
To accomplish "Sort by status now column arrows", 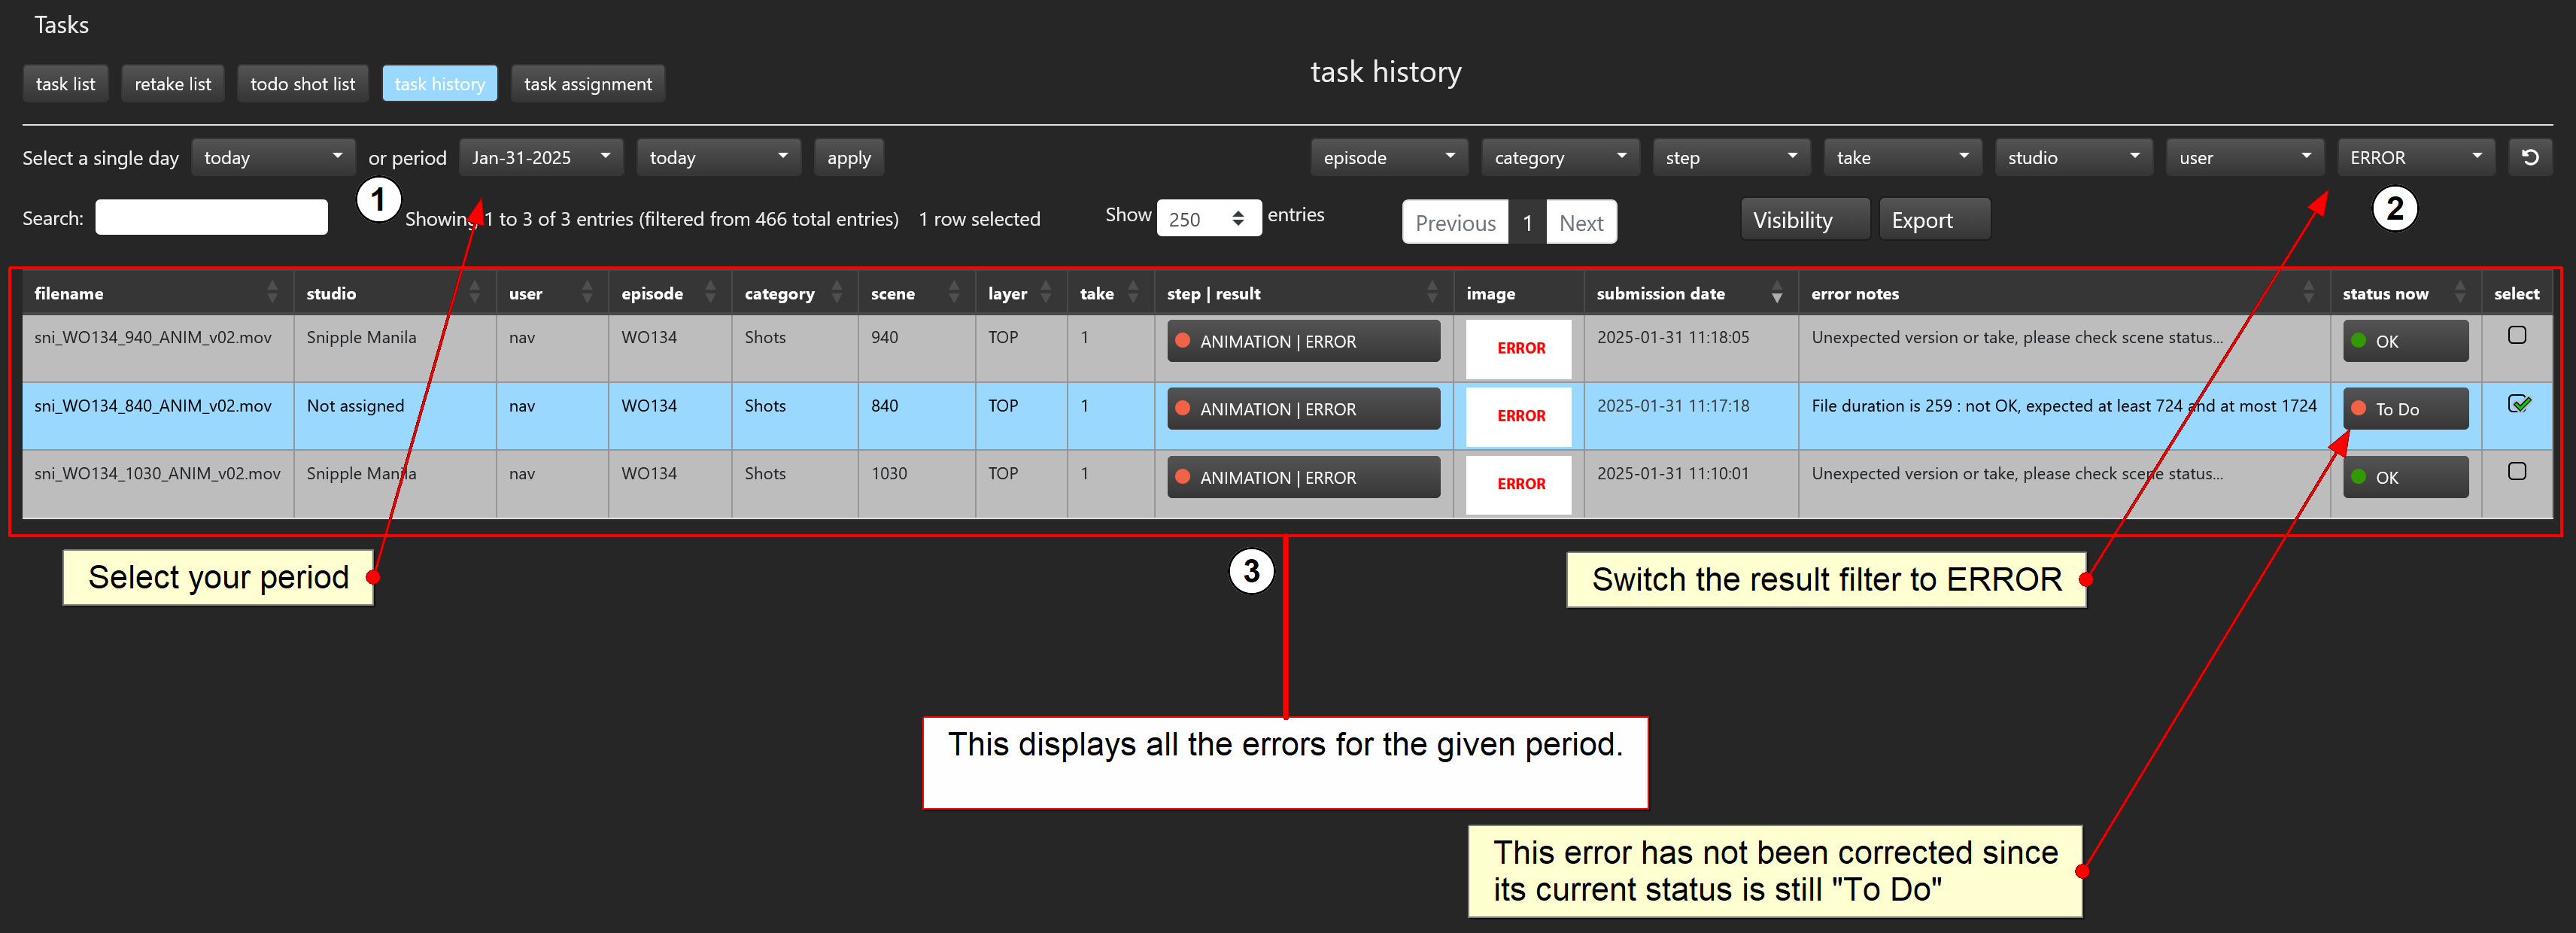I will coord(2459,293).
